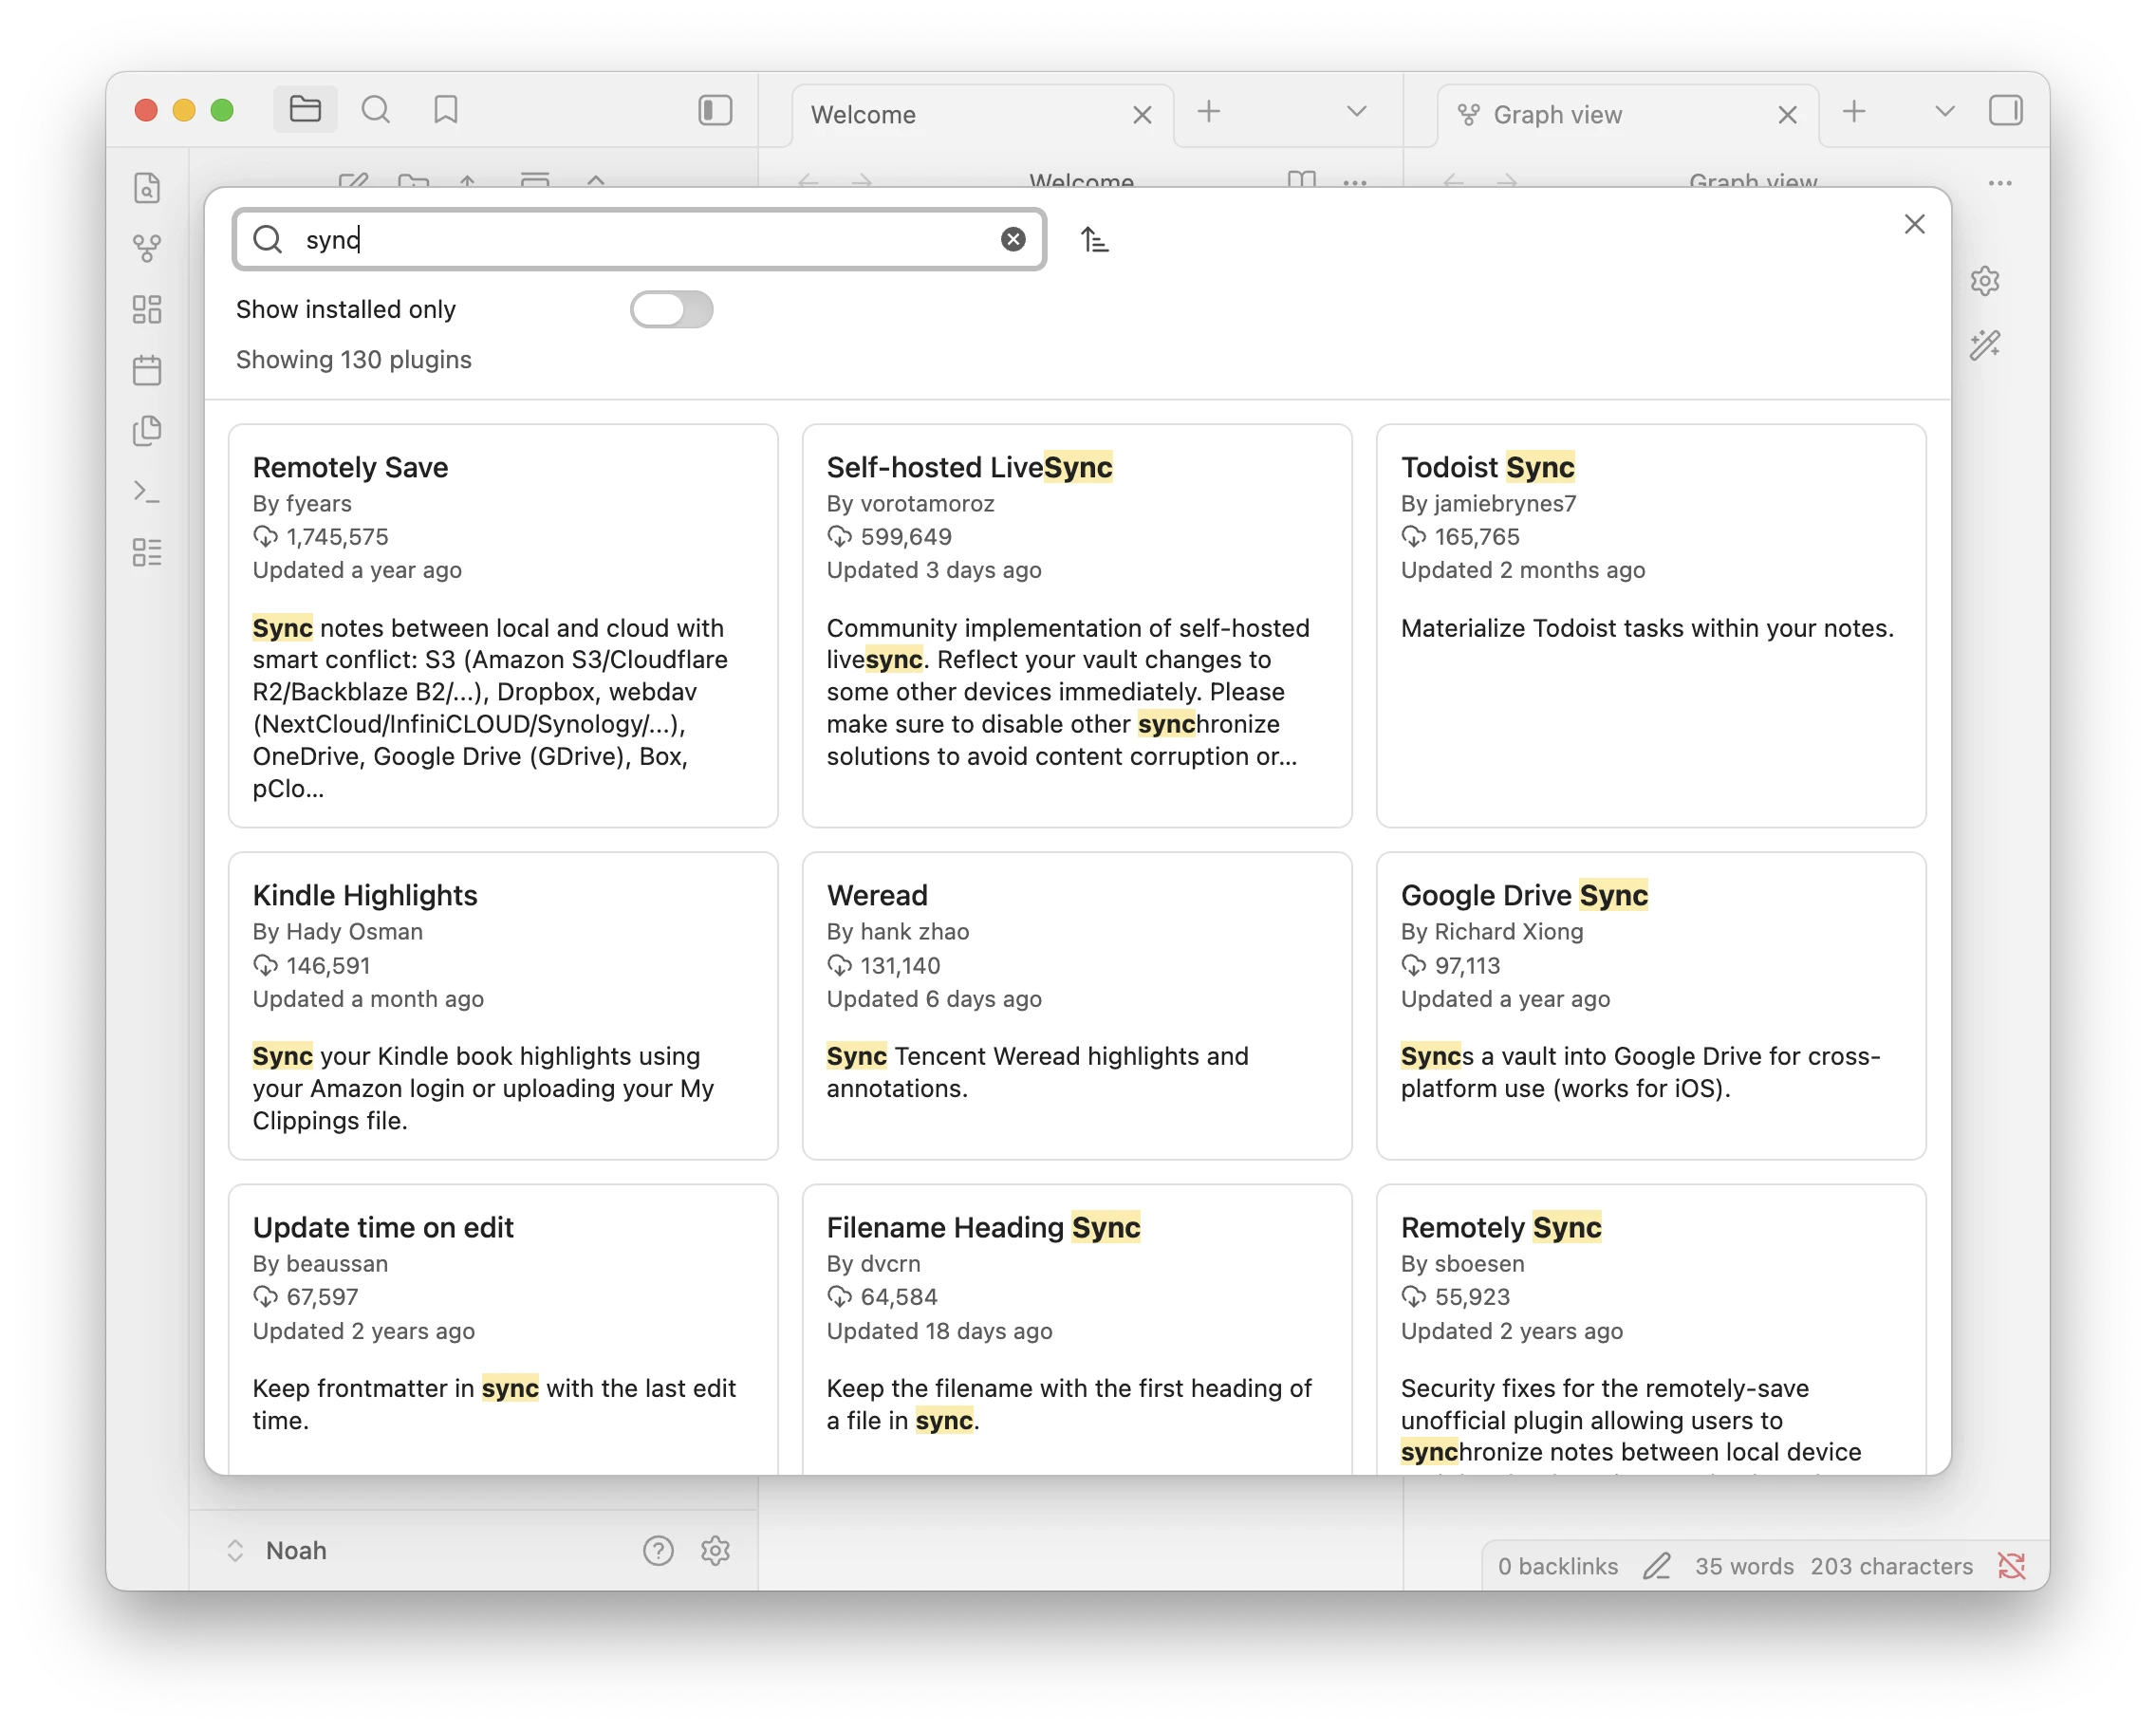2156x1731 pixels.
Task: Focus the plugin search field
Action: [640, 239]
